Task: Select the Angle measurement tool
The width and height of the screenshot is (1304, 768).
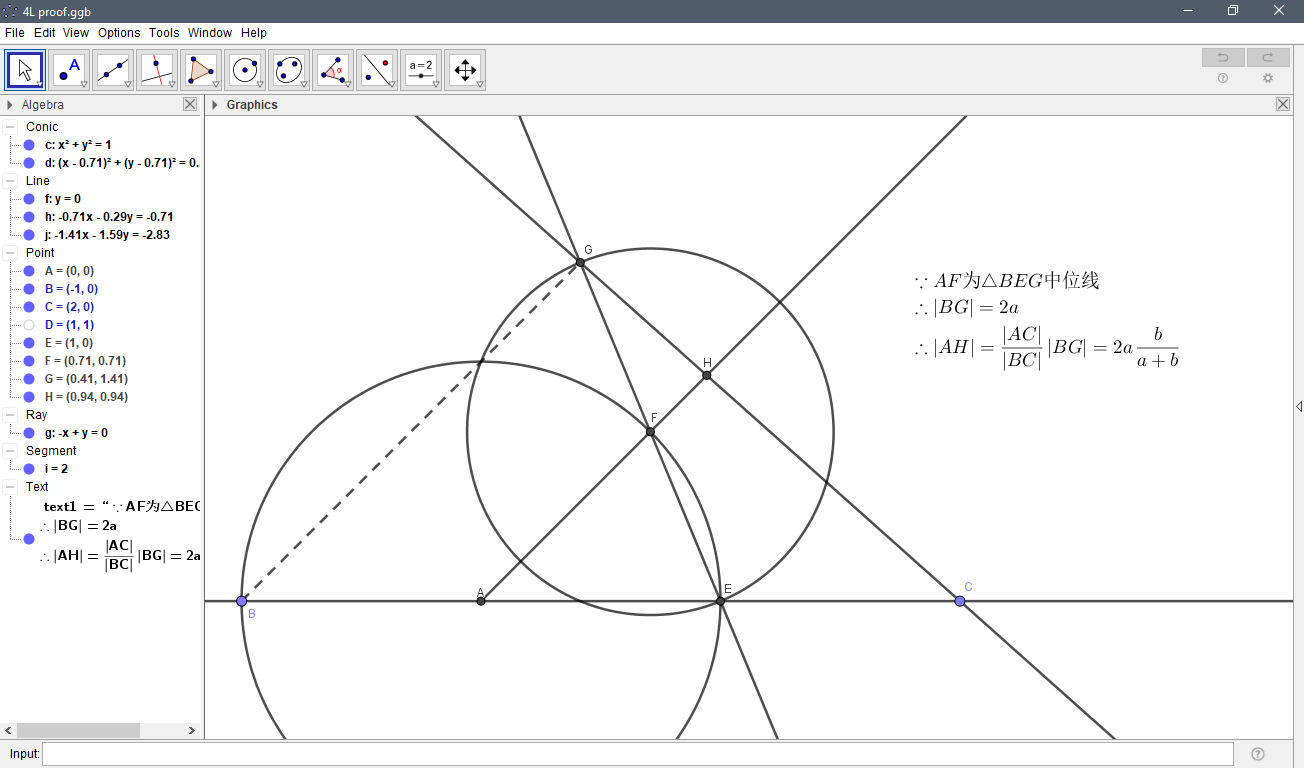Action: [x=333, y=69]
